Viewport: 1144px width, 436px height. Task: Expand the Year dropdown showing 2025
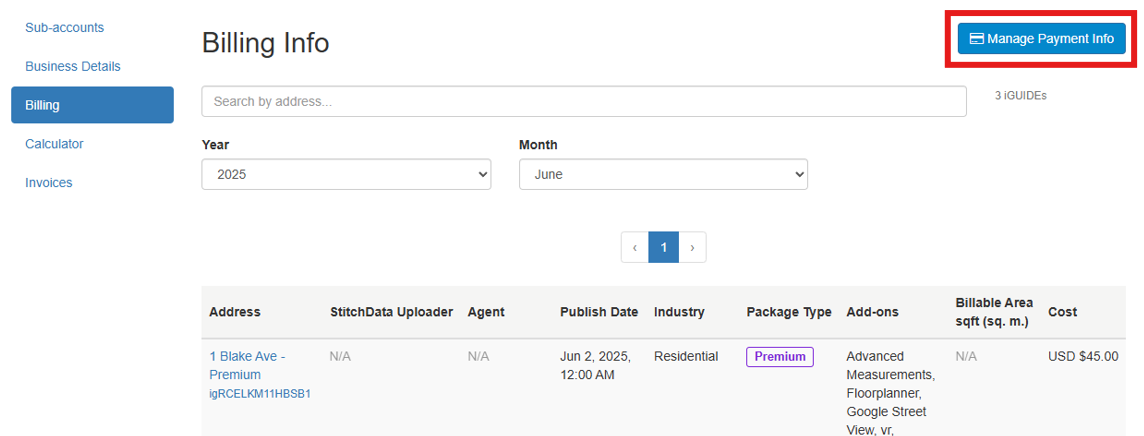pos(346,174)
